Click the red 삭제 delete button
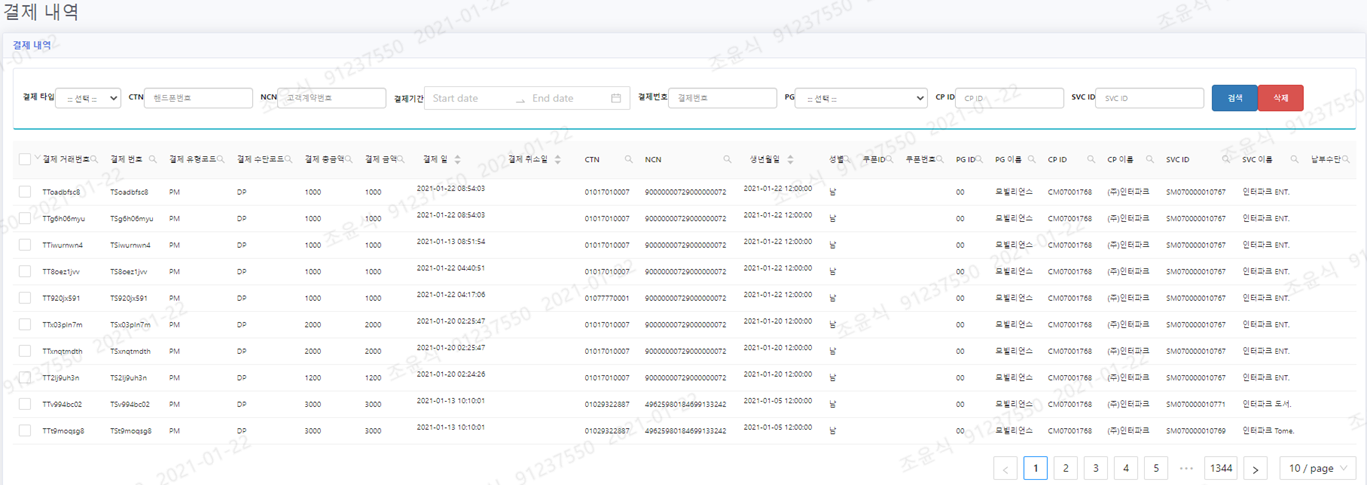 1281,98
